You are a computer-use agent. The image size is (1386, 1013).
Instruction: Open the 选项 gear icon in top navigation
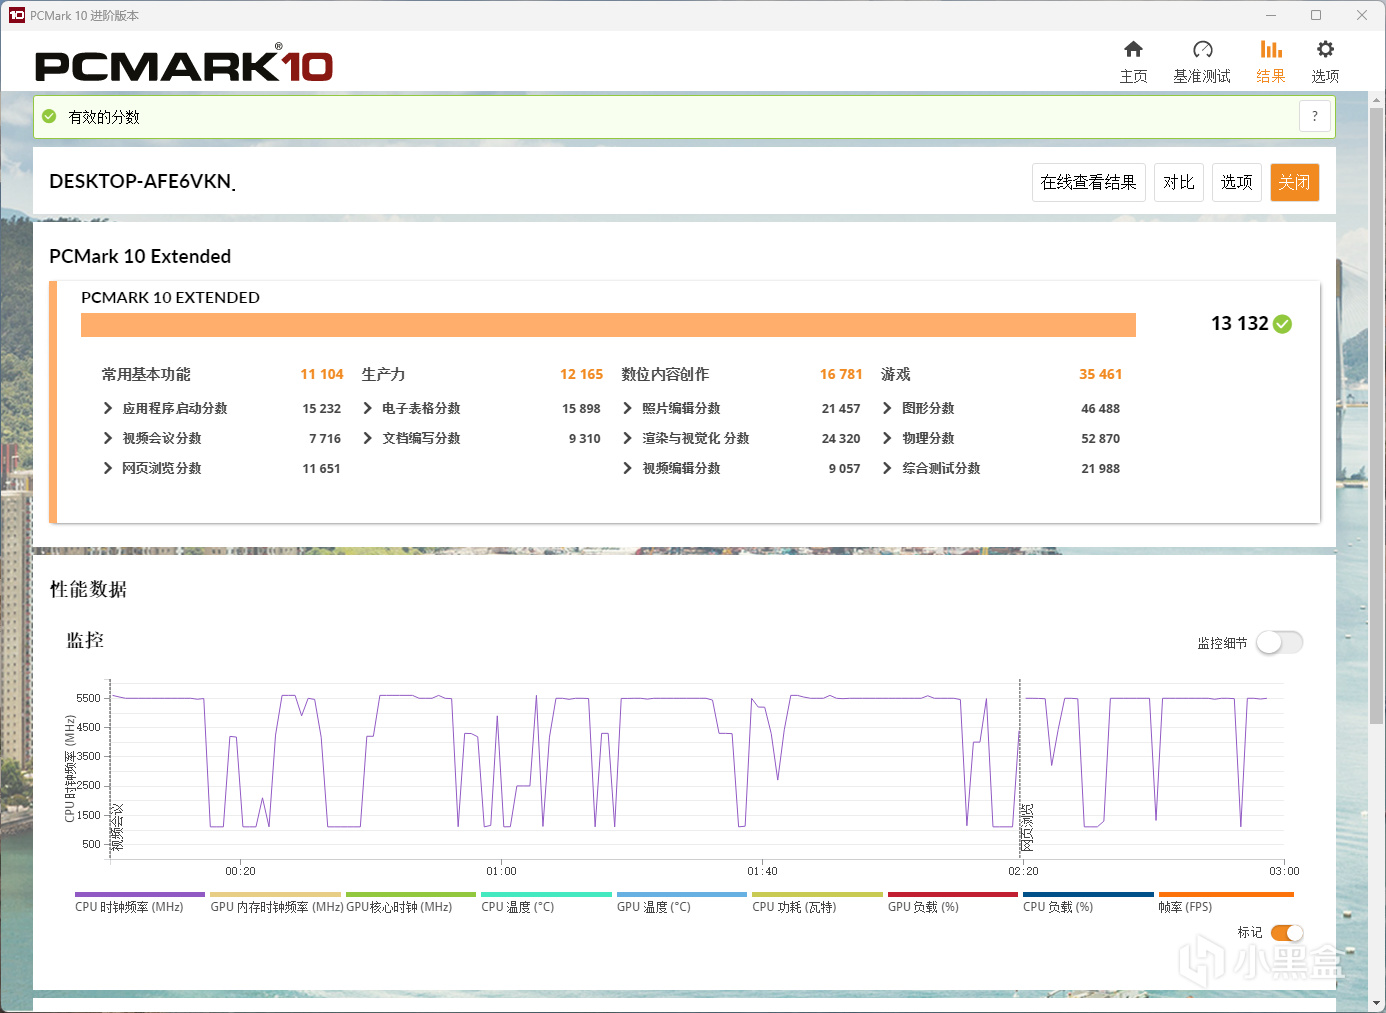tap(1325, 50)
